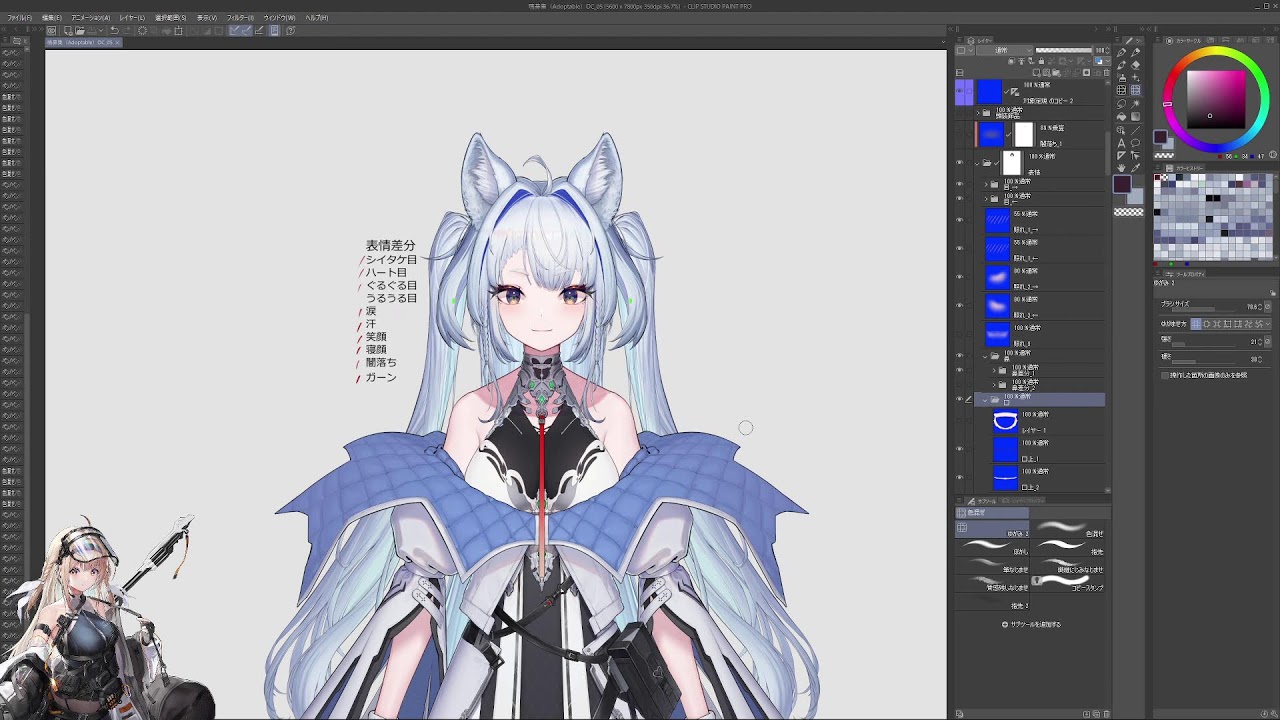Click the New document icon in command bar
The height and width of the screenshot is (720, 1280).
click(x=67, y=30)
